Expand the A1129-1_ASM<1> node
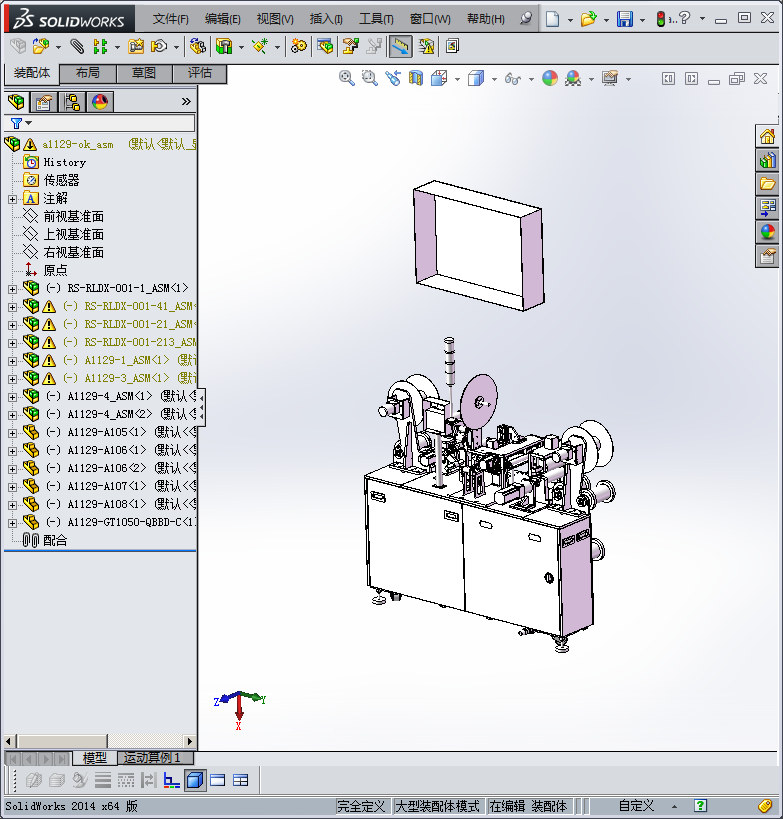This screenshot has height=819, width=783. click(12, 361)
